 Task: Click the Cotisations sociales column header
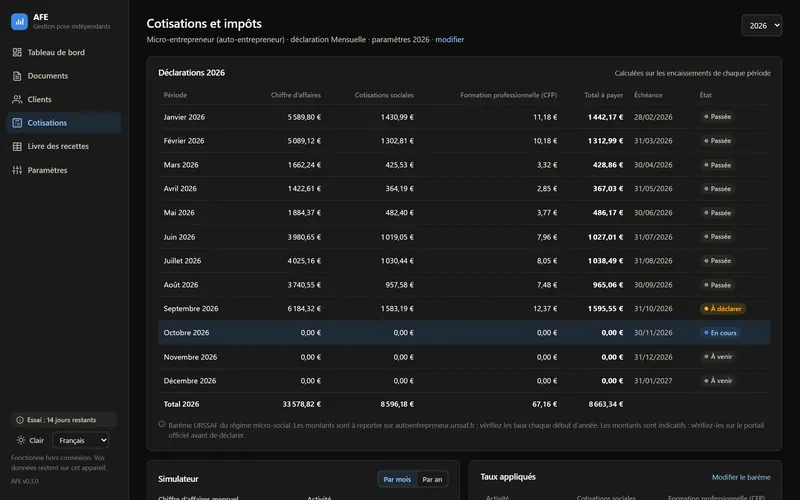pos(384,95)
